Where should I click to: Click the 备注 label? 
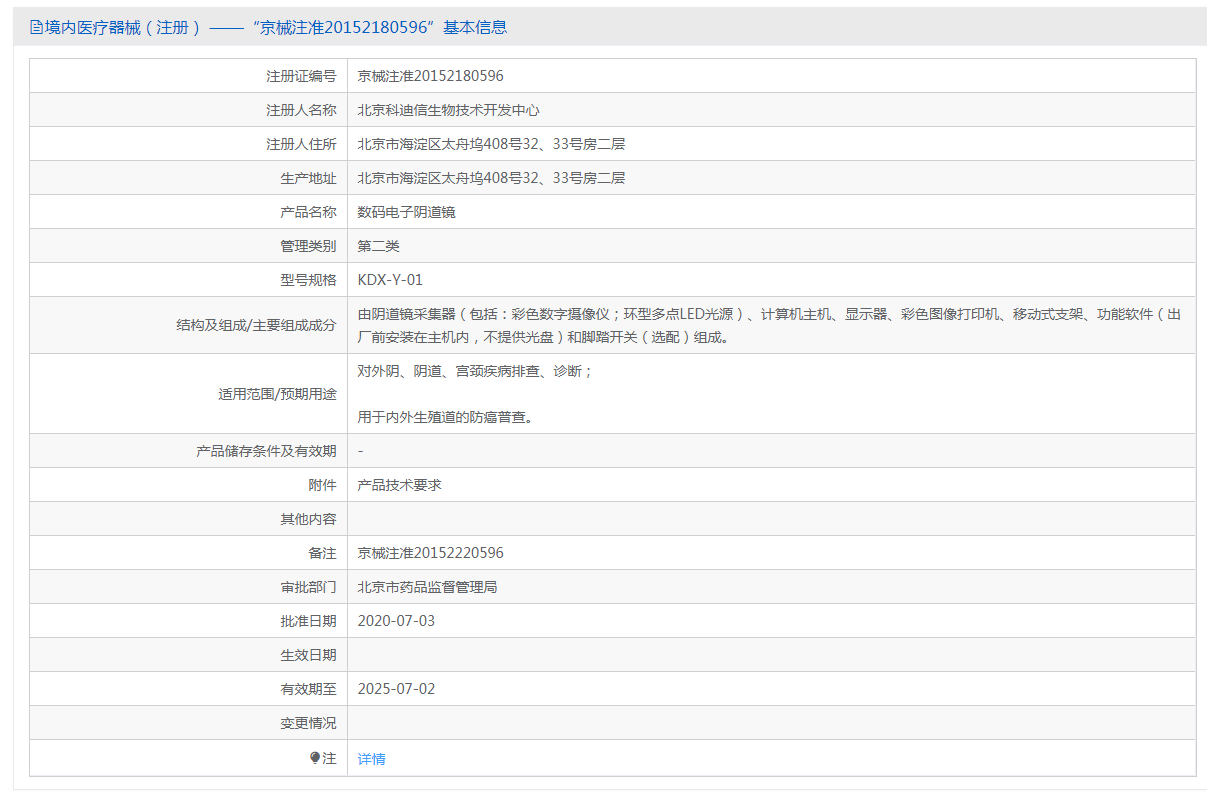point(322,553)
